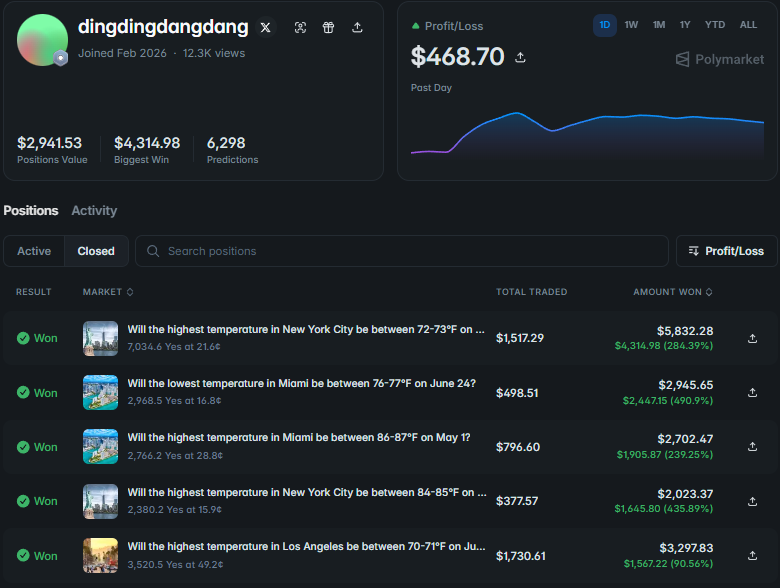The image size is (780, 588).
Task: Open Miami lowest temperature 76-77°F market
Action: [301, 384]
